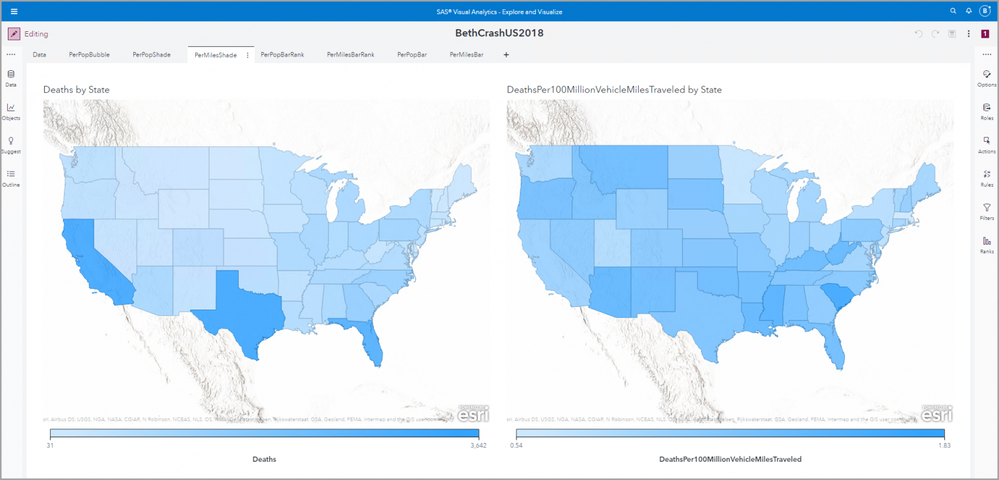This screenshot has height=480, width=999.
Task: Click the Deaths legend label
Action: point(264,458)
